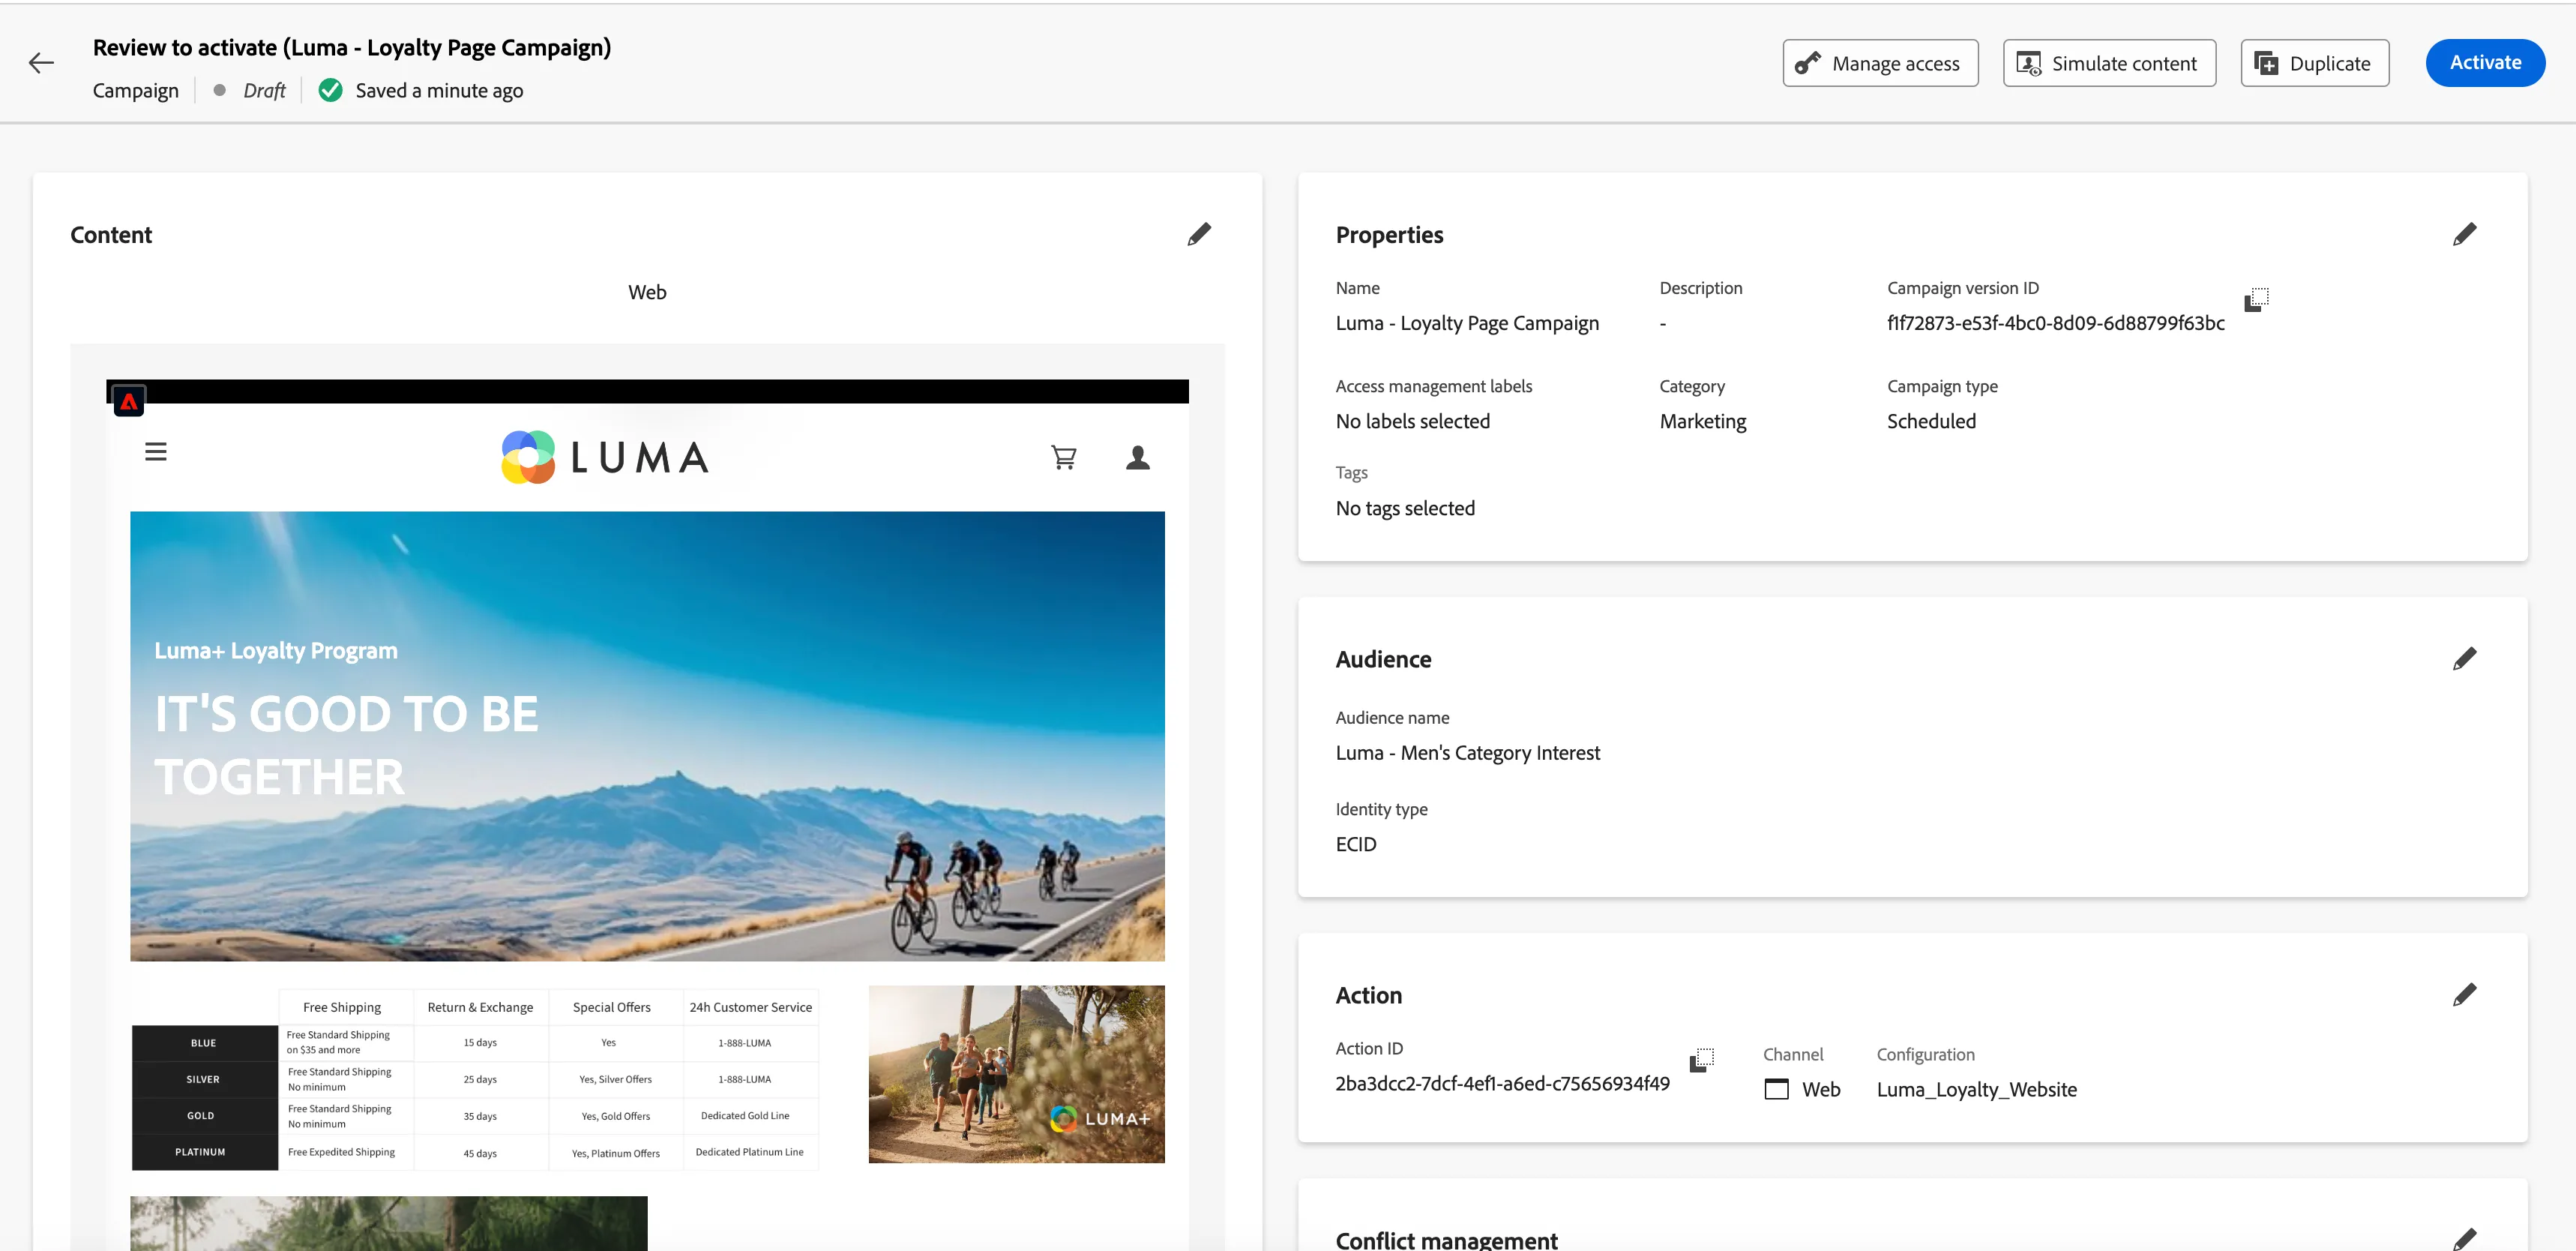The height and width of the screenshot is (1251, 2576).
Task: Click the PLATINUM tier row header
Action: (204, 1152)
